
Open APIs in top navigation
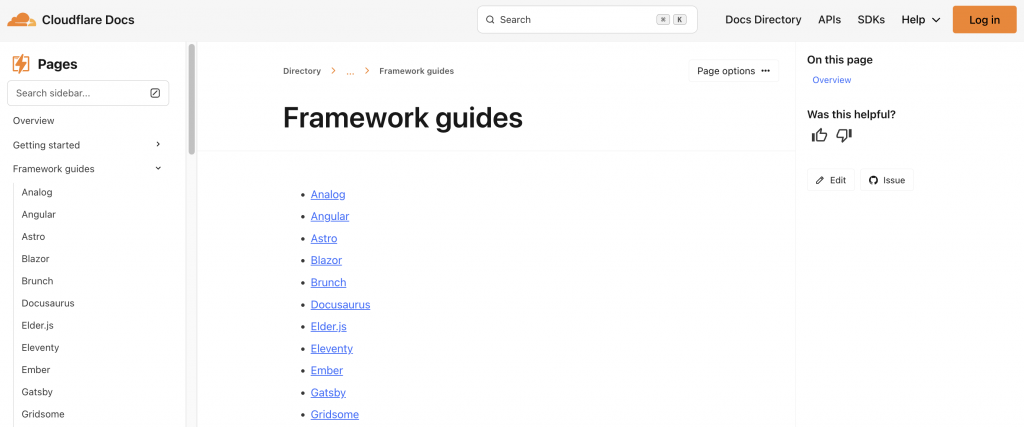click(x=829, y=20)
